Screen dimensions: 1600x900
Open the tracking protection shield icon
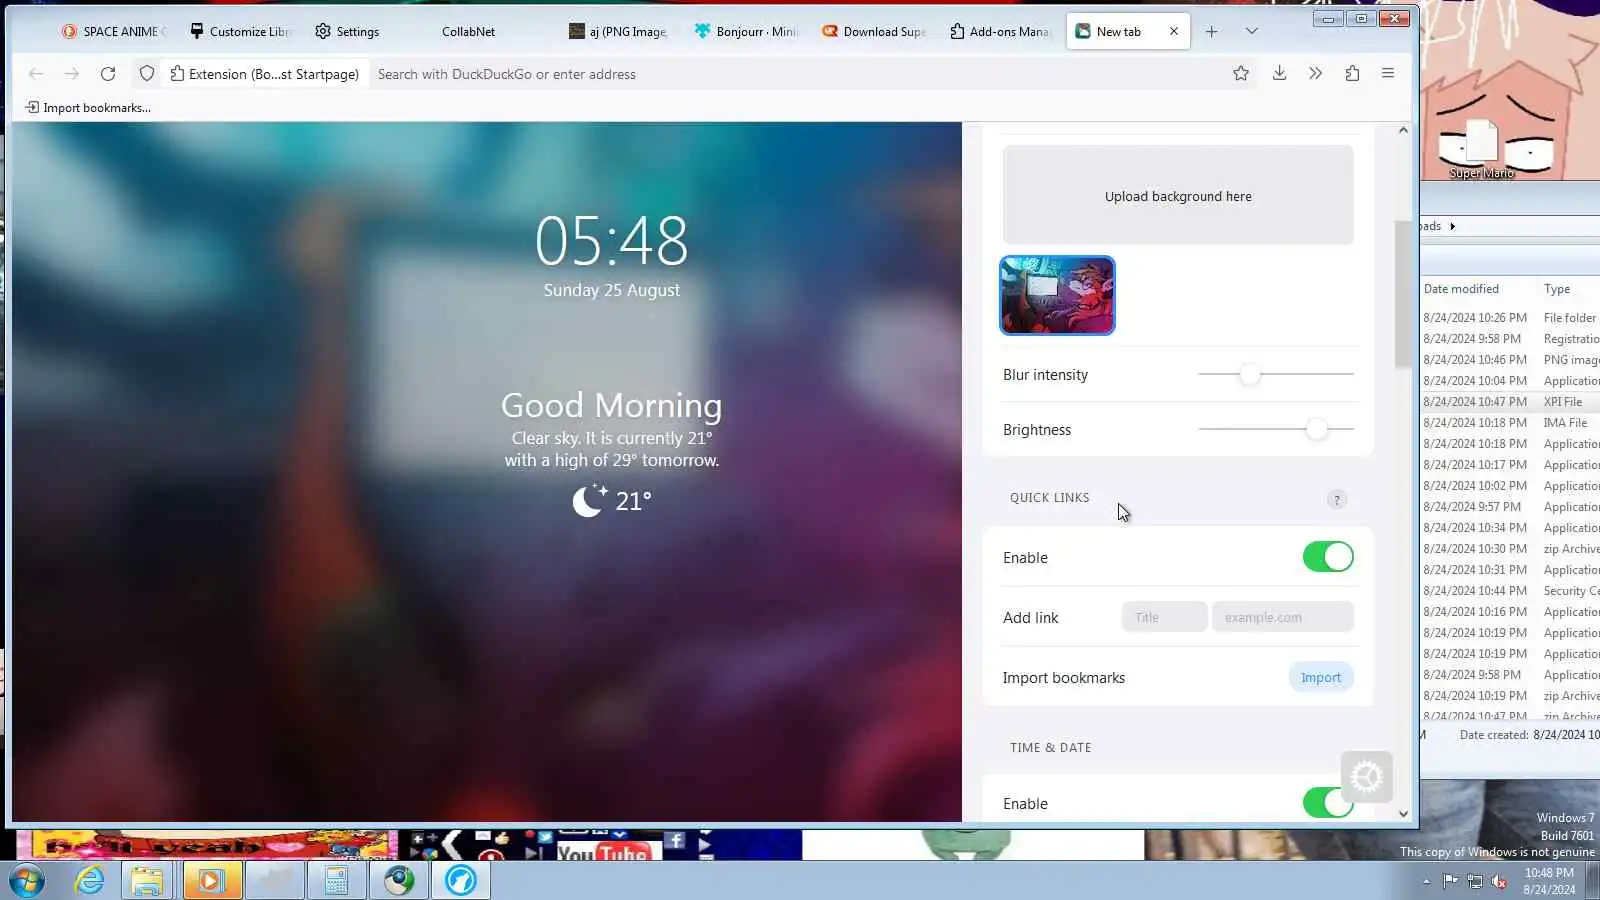click(x=147, y=74)
